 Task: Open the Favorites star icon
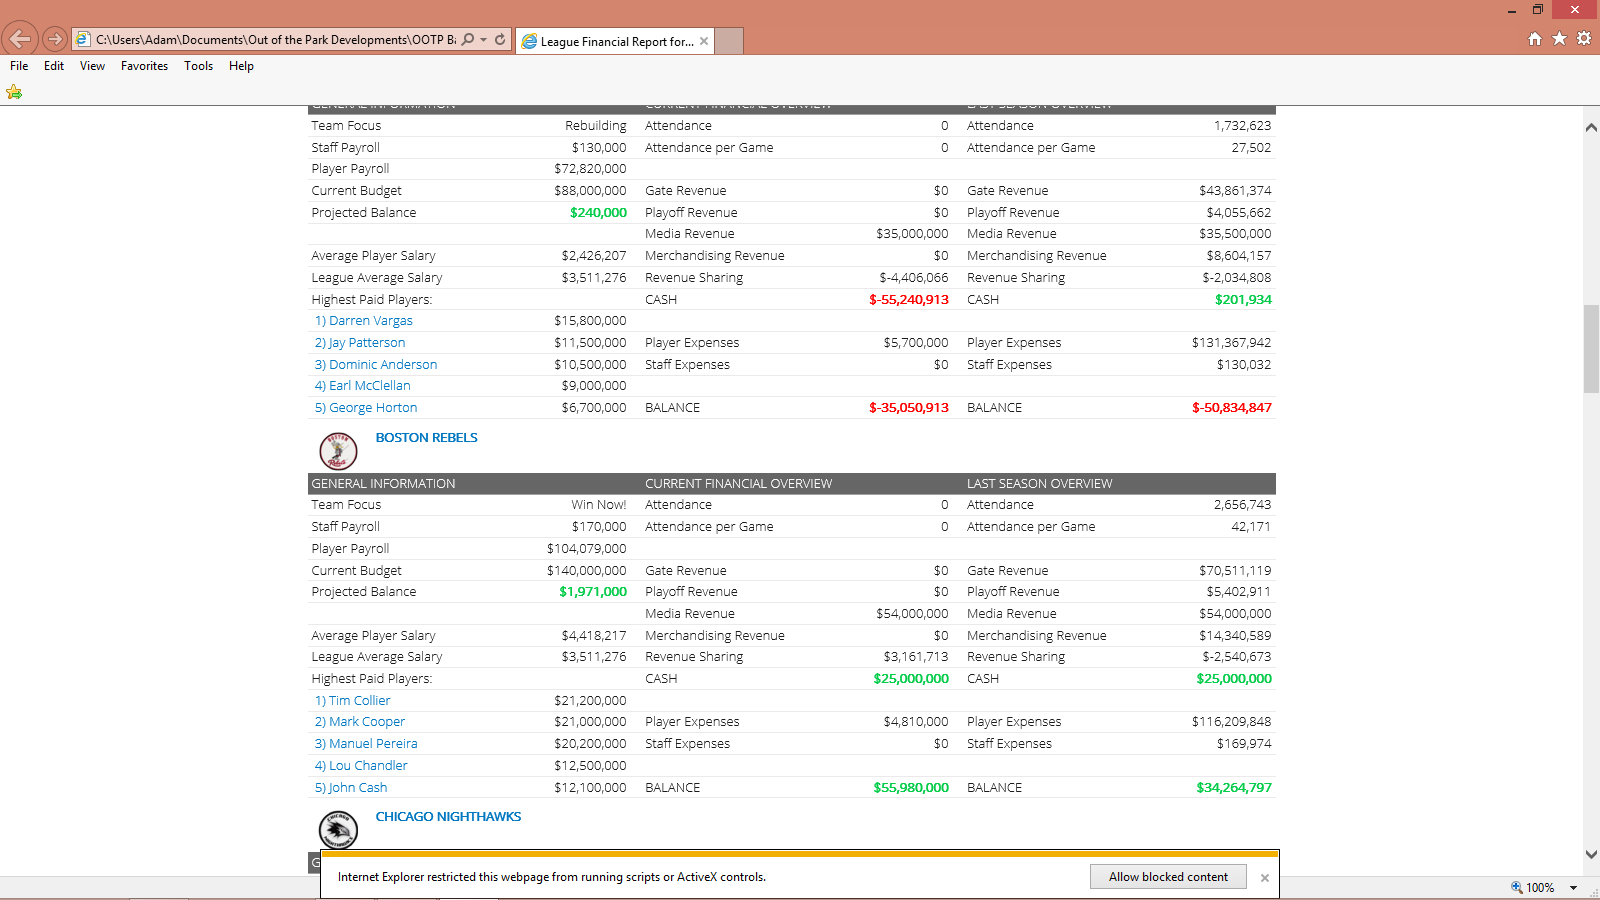tap(1559, 39)
